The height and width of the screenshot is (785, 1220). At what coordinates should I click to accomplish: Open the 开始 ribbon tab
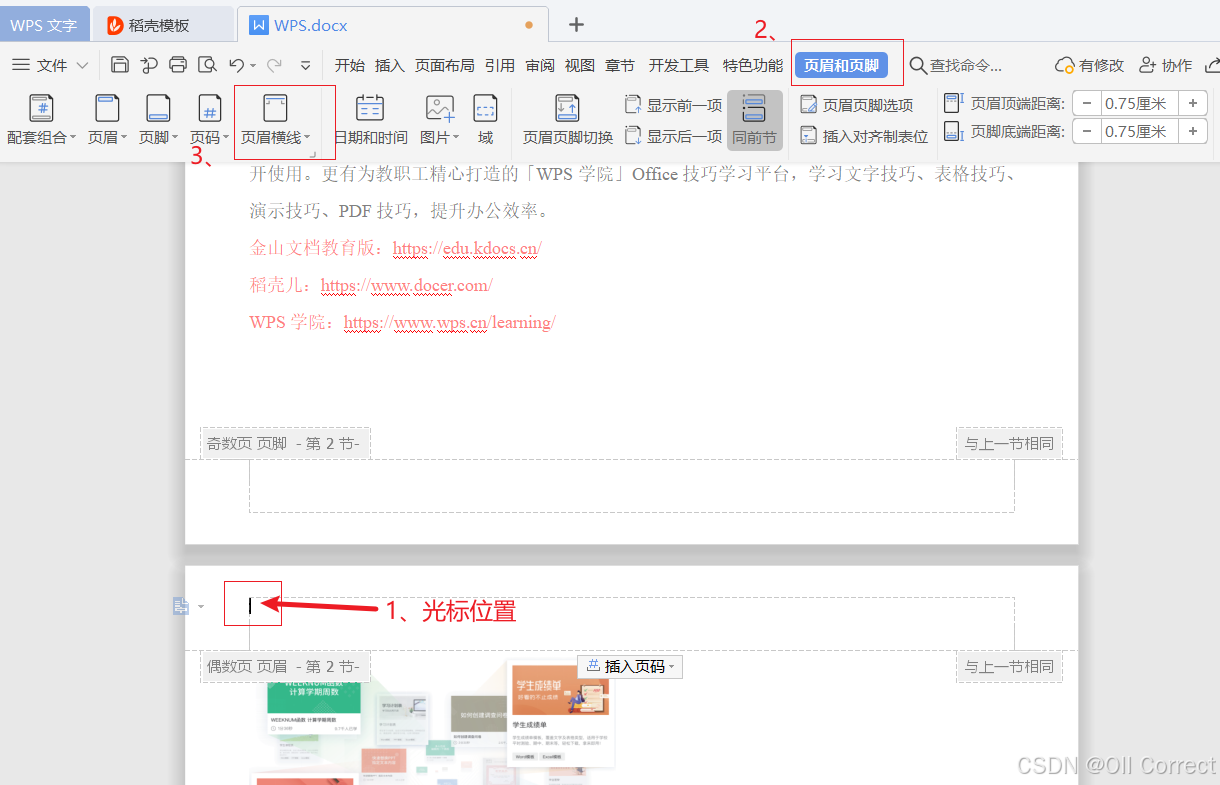[350, 65]
